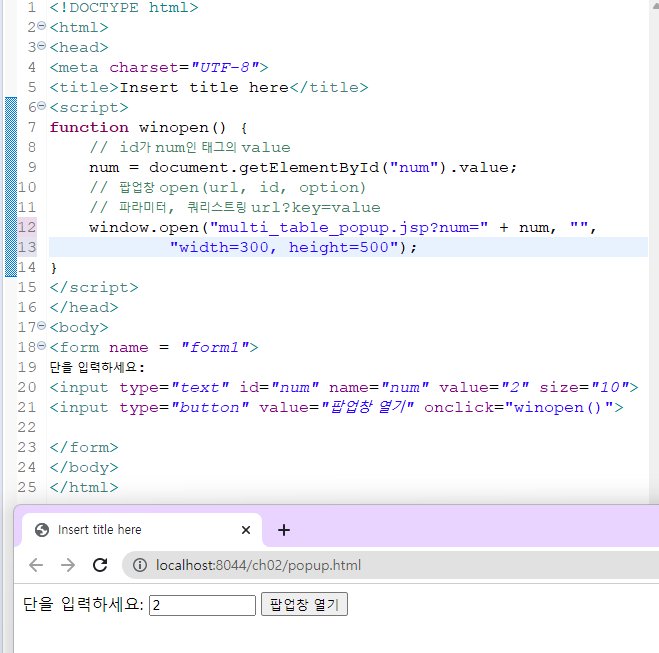
Task: Click the comment 파라미터, 쿼리스트링 on line 11
Action: [x=235, y=208]
